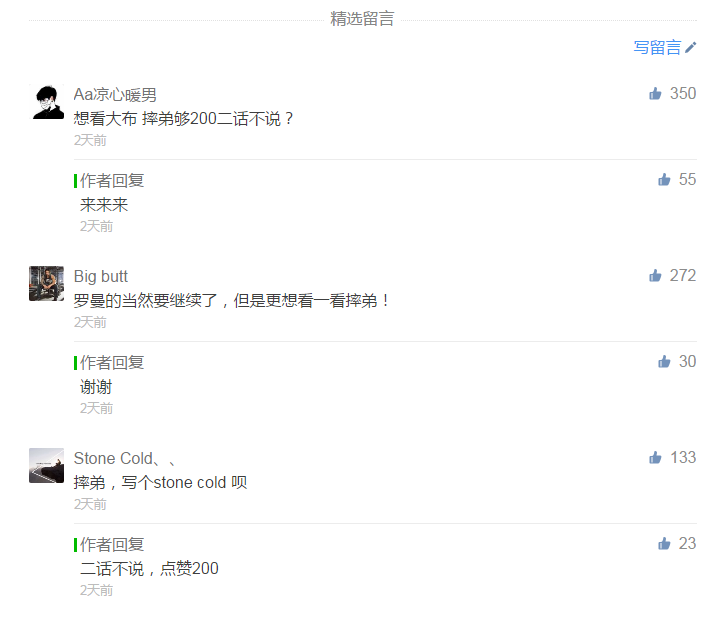Screen dimensions: 722x630
Task: Like the author reply saying 谢谢
Action: (664, 362)
